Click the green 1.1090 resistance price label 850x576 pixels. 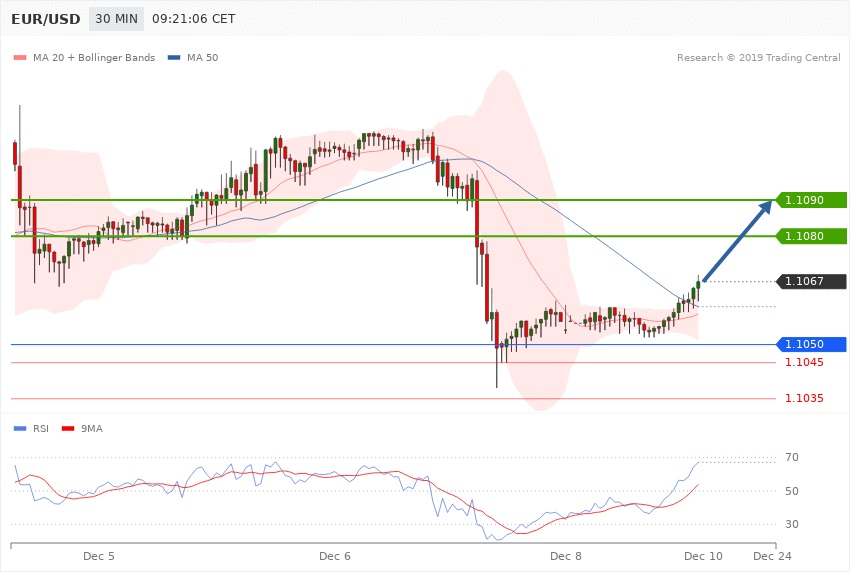(x=811, y=201)
